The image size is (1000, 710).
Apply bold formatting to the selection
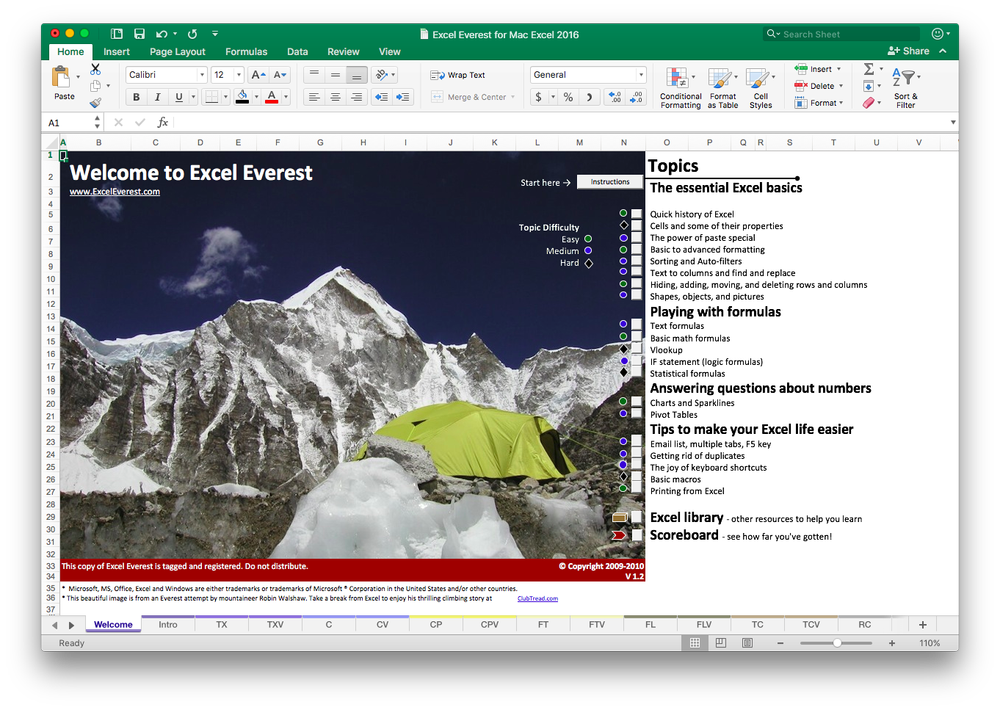[x=135, y=96]
